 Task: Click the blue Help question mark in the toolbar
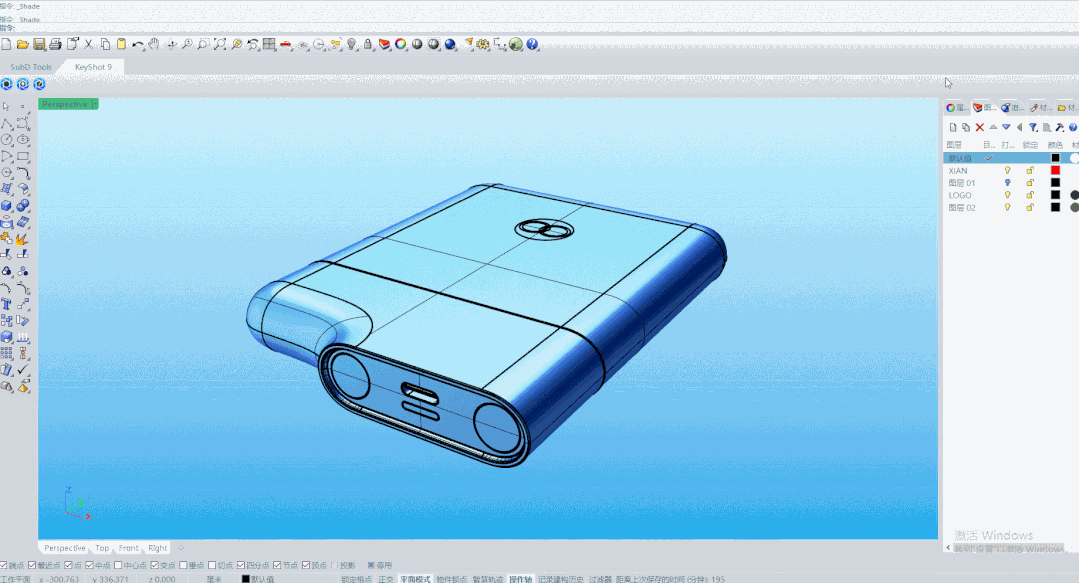(533, 44)
